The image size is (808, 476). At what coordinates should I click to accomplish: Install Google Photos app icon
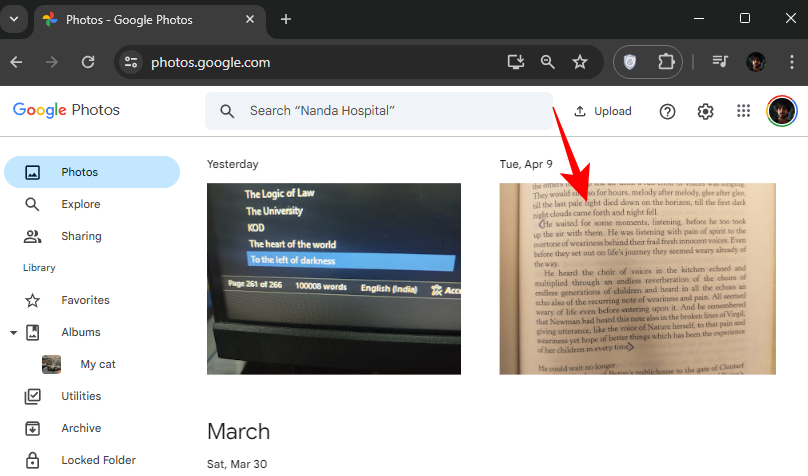click(516, 62)
